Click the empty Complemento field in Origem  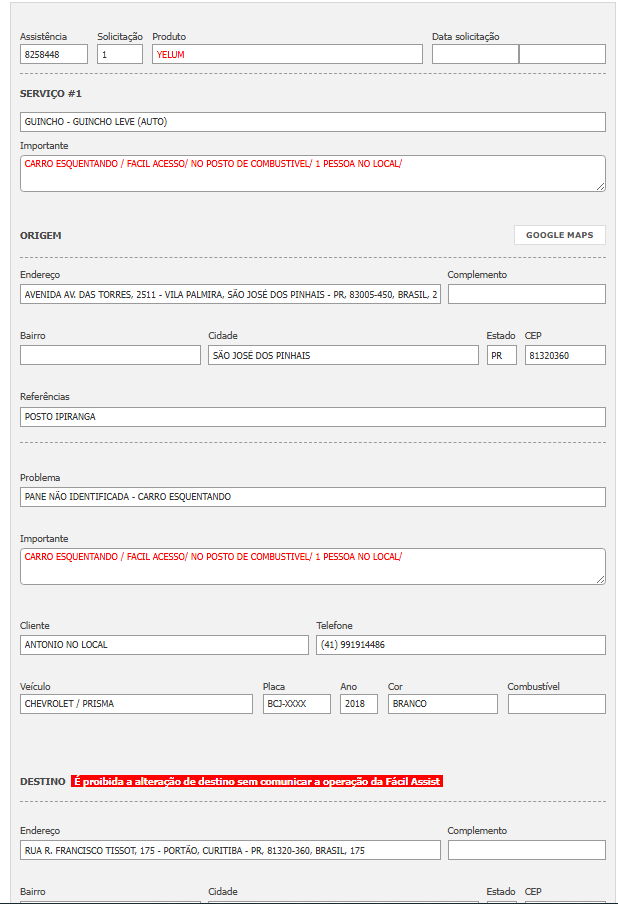pos(526,294)
